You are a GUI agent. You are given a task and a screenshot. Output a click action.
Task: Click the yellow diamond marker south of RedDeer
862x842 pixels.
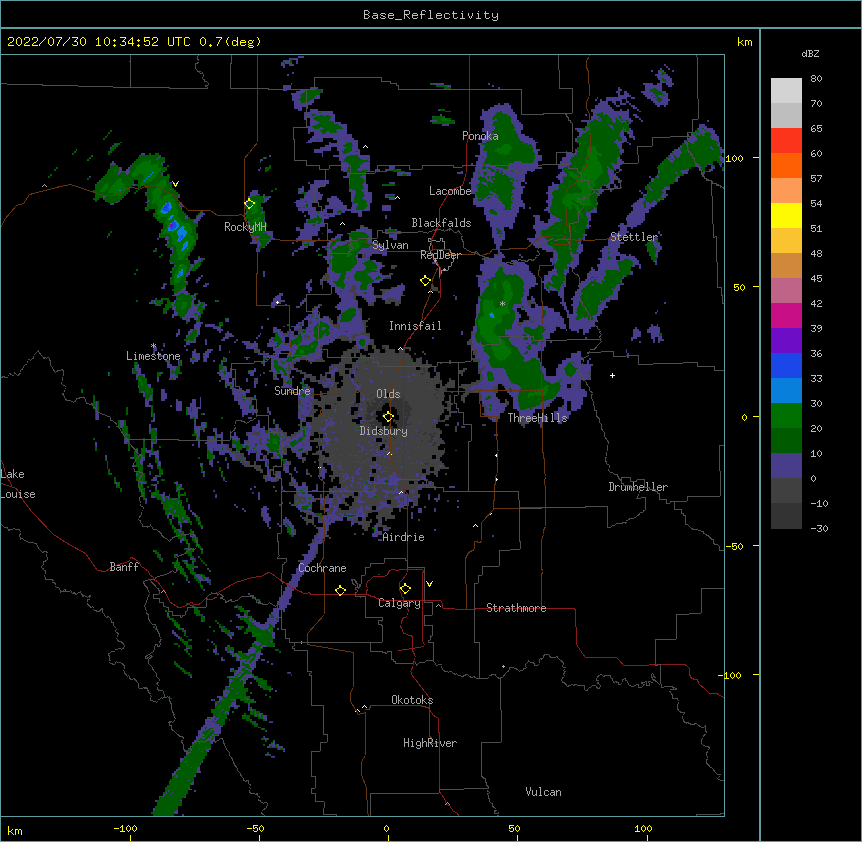tap(425, 281)
